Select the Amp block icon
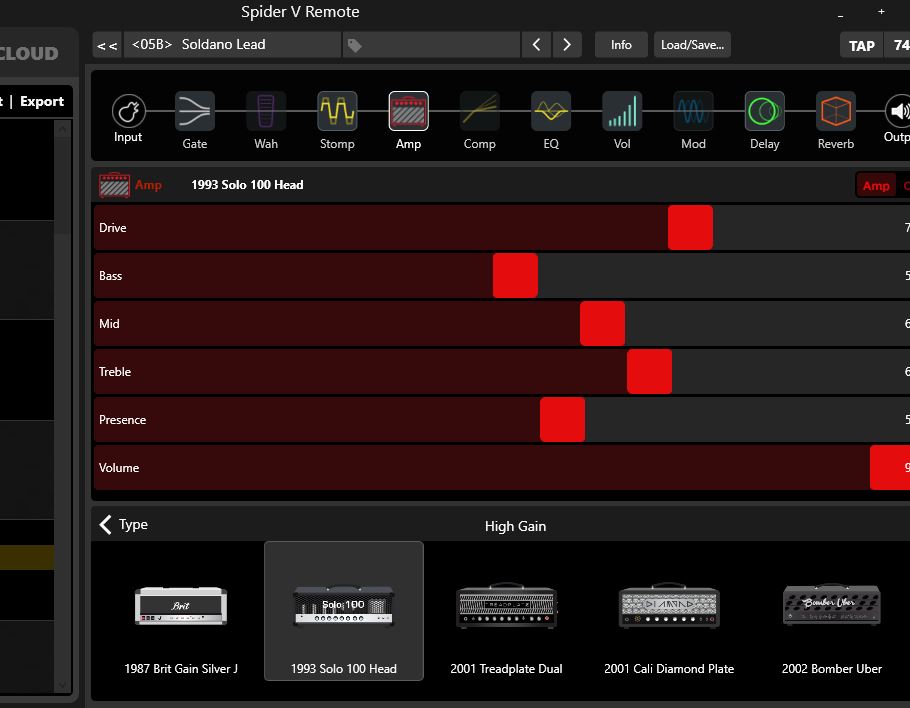910x708 pixels. tap(409, 111)
